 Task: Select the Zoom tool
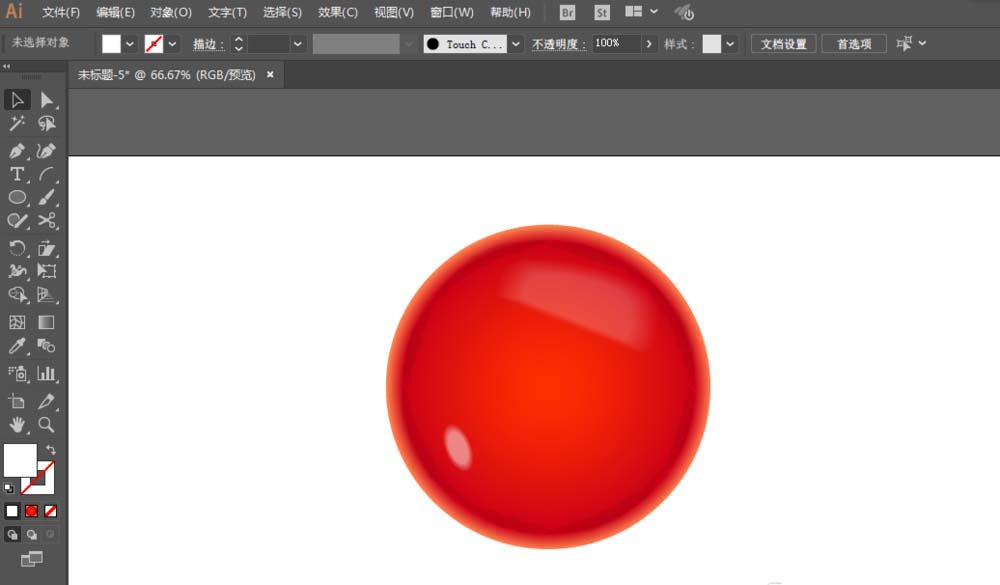tap(47, 425)
